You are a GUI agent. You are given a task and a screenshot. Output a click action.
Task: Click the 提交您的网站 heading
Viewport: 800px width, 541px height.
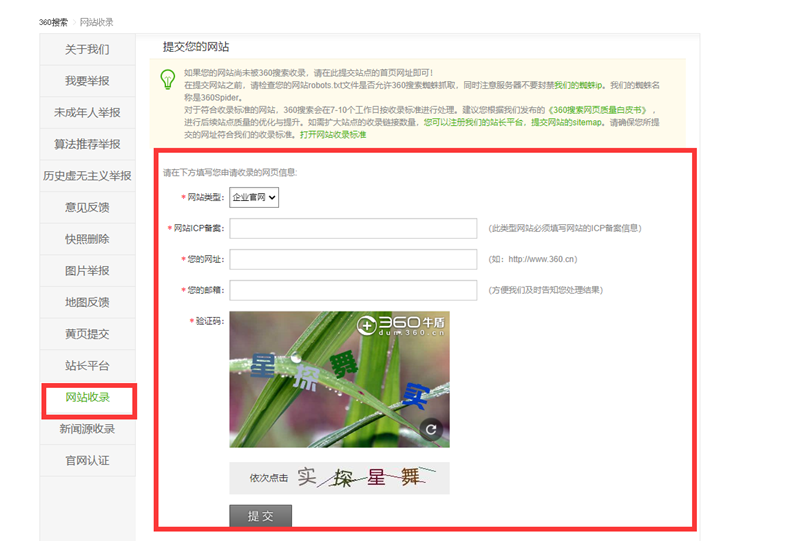tap(196, 47)
